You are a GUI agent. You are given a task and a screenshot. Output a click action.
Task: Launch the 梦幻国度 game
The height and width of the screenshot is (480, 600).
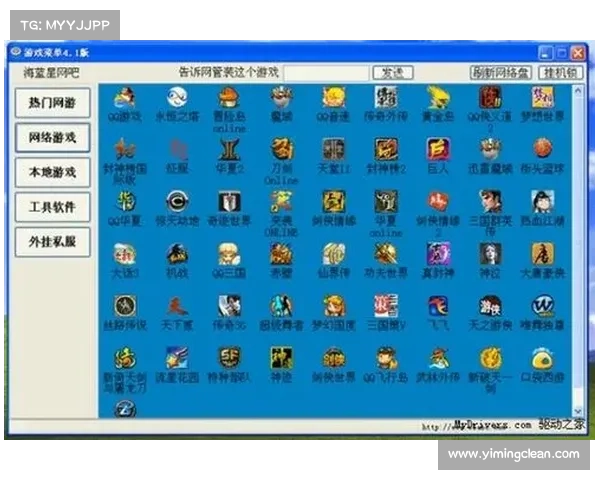pos(334,306)
